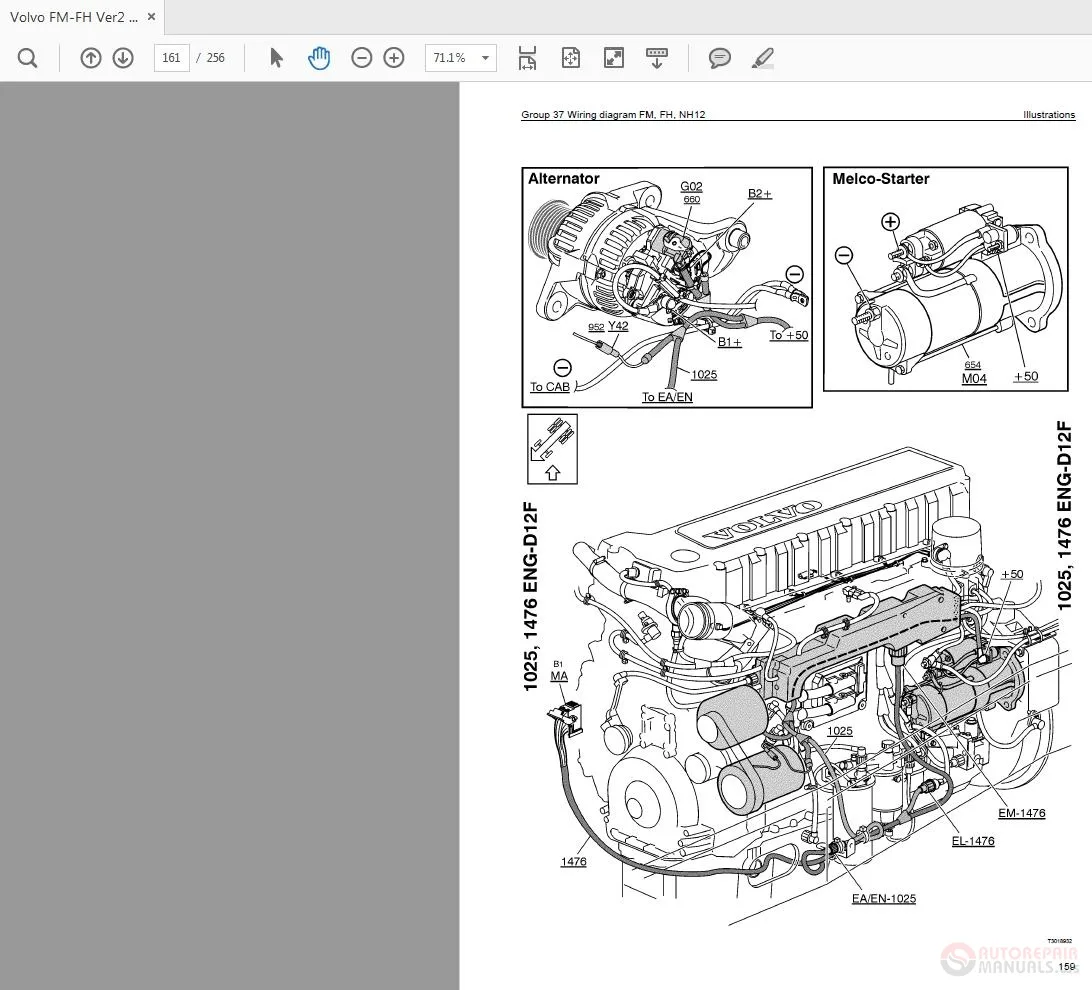Click the EM-1476 callout label
The height and width of the screenshot is (990, 1092).
click(x=1022, y=813)
